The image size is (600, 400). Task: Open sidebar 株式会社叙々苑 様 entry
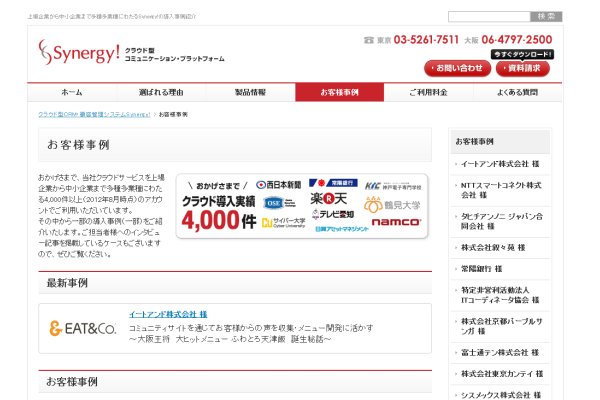click(x=500, y=248)
